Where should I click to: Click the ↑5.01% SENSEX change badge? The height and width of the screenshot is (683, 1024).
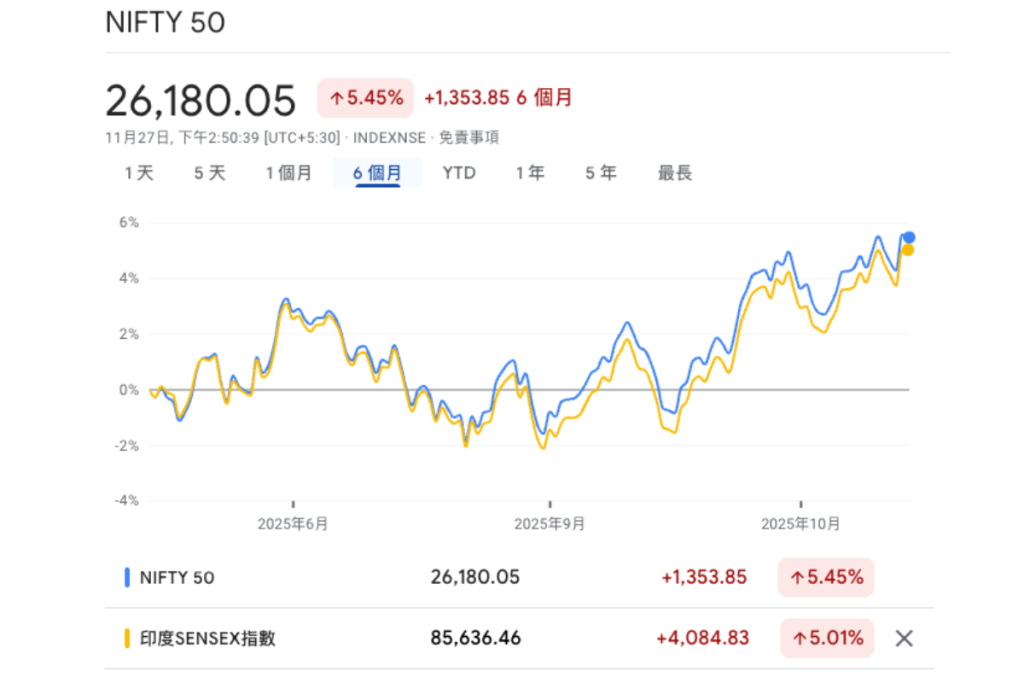827,638
